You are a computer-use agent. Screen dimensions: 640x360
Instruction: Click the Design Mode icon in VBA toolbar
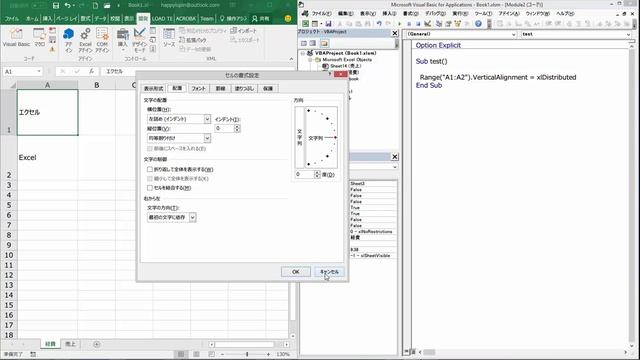point(427,24)
